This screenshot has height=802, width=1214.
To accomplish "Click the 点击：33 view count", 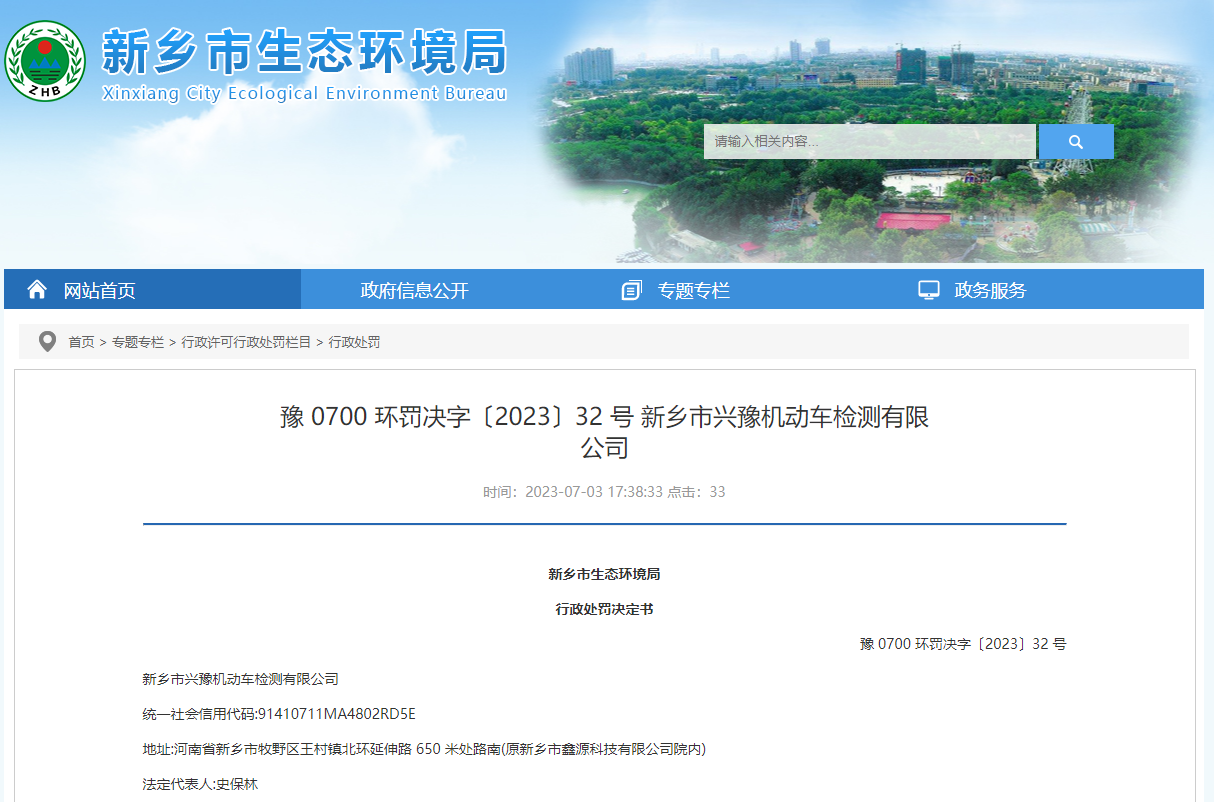I will pos(697,492).
